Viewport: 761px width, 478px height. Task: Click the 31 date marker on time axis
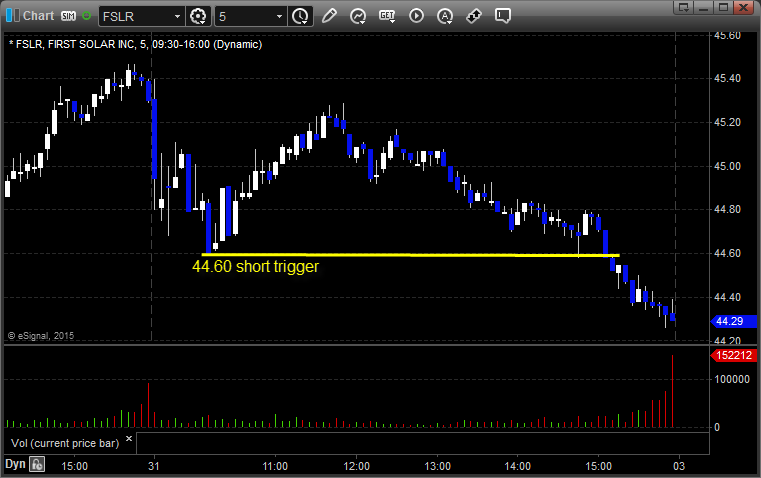(x=153, y=466)
